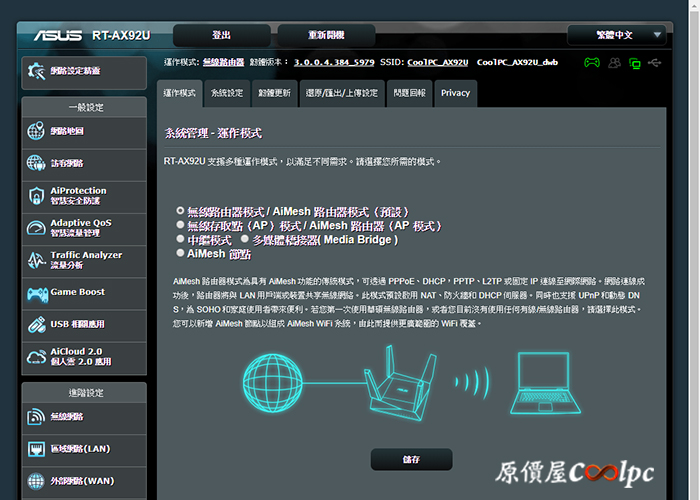Click firmware version 3.0.0.4.384_5979 link
Image resolution: width=700 pixels, height=500 pixels.
334,62
